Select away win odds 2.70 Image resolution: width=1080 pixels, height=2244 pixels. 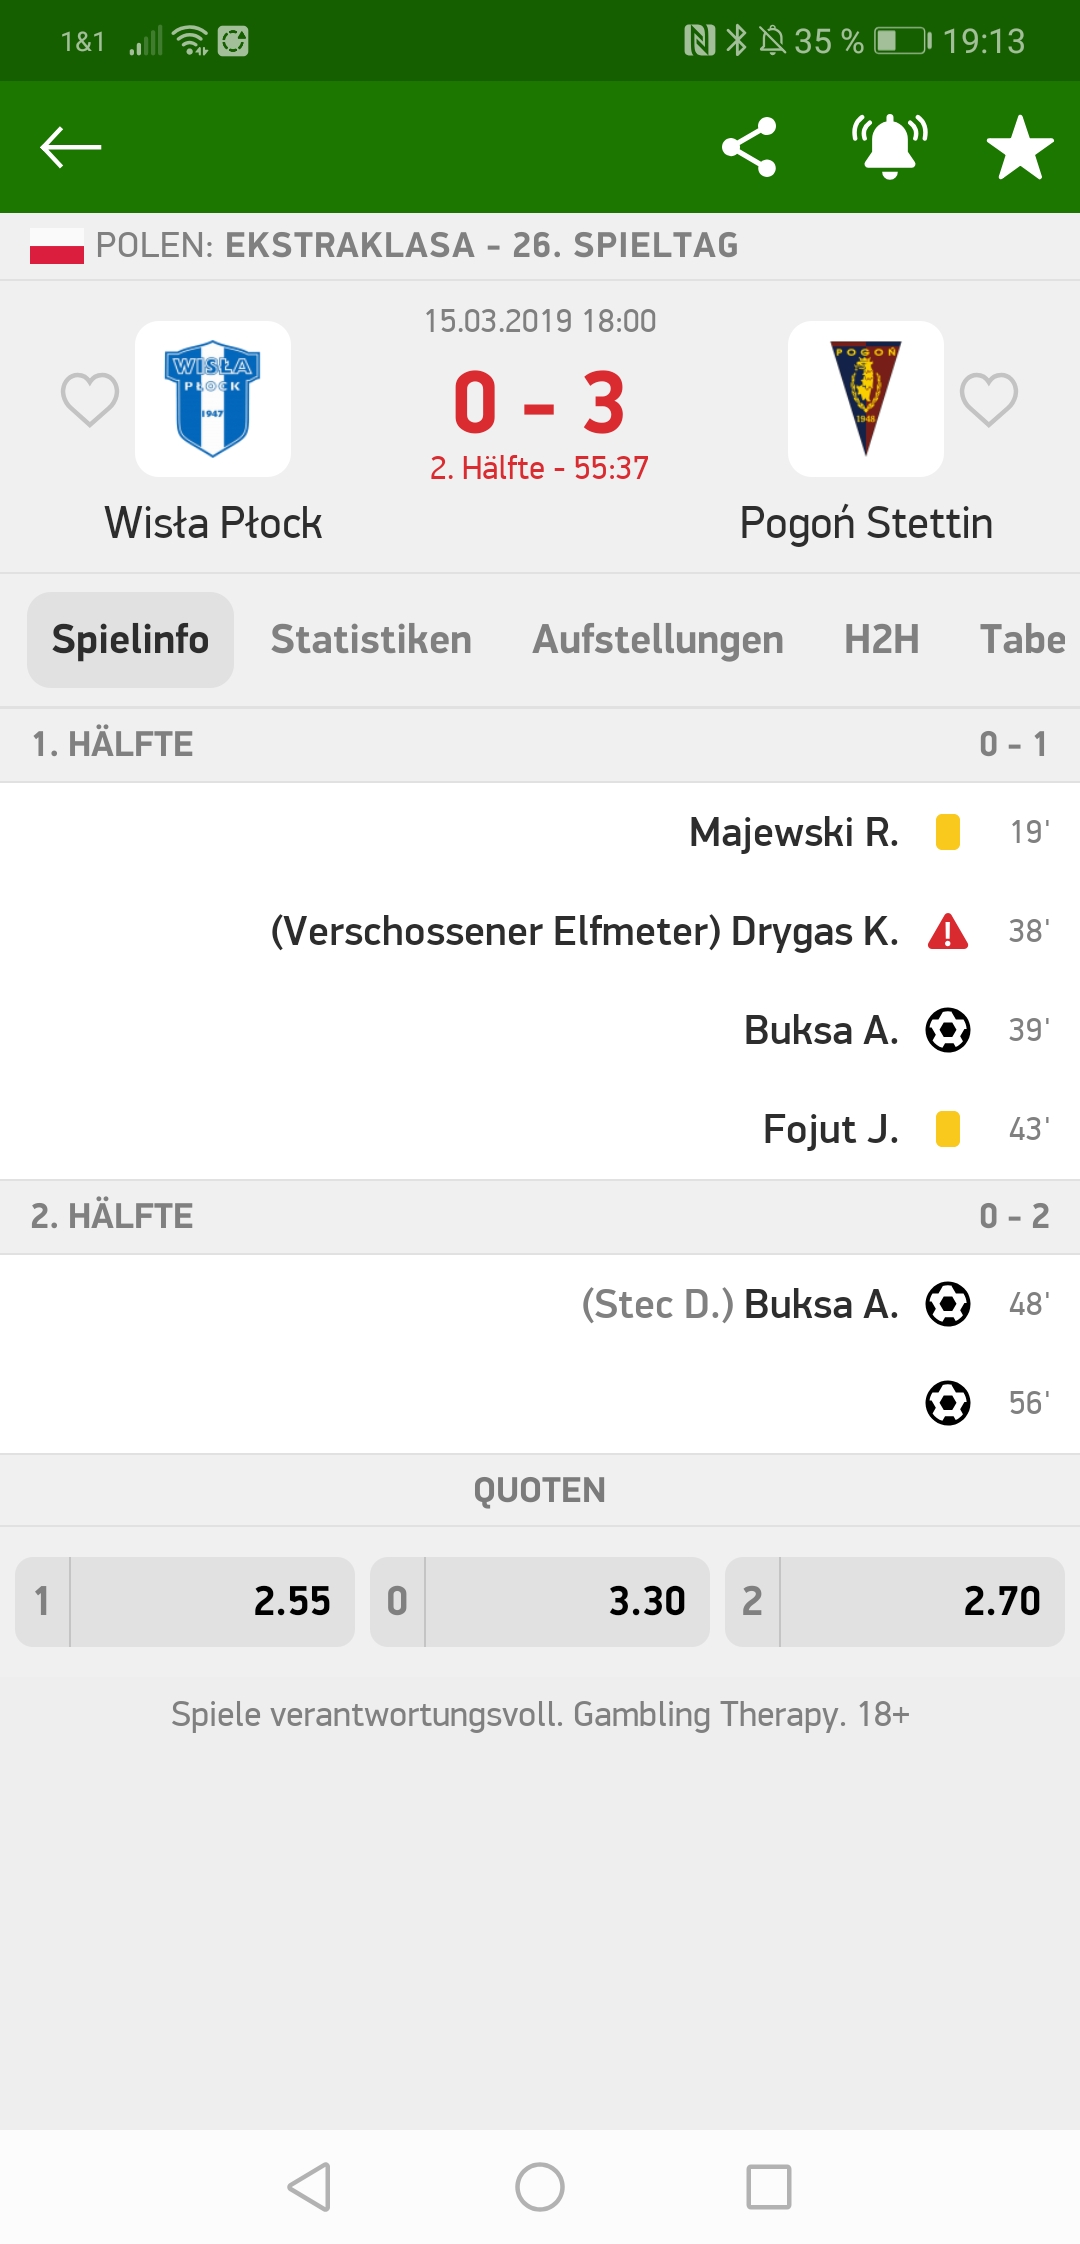pyautogui.click(x=895, y=1601)
